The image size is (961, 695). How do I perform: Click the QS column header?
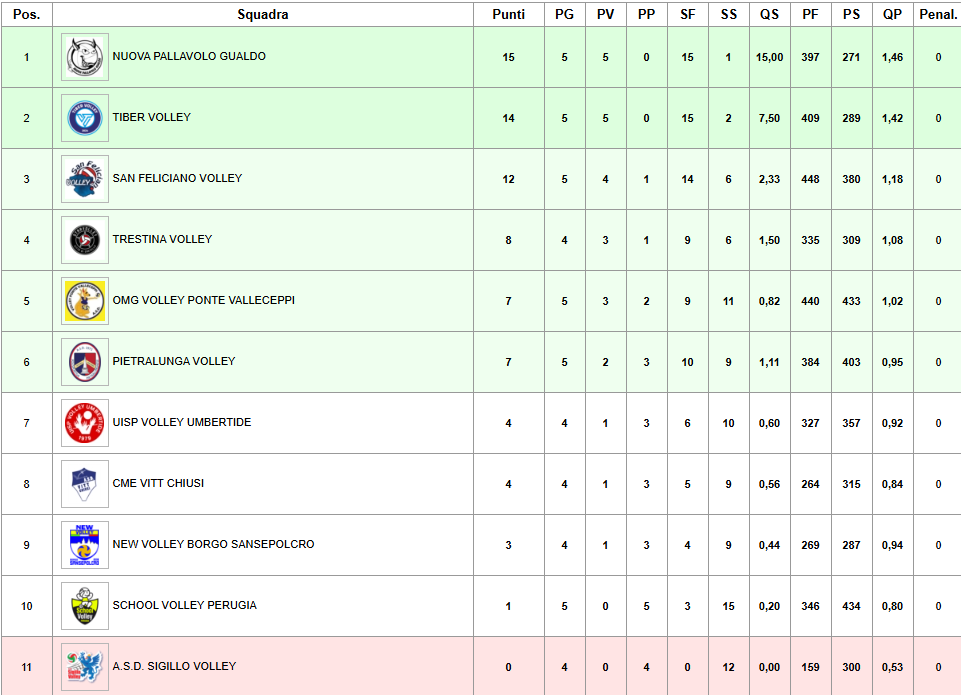tap(769, 14)
